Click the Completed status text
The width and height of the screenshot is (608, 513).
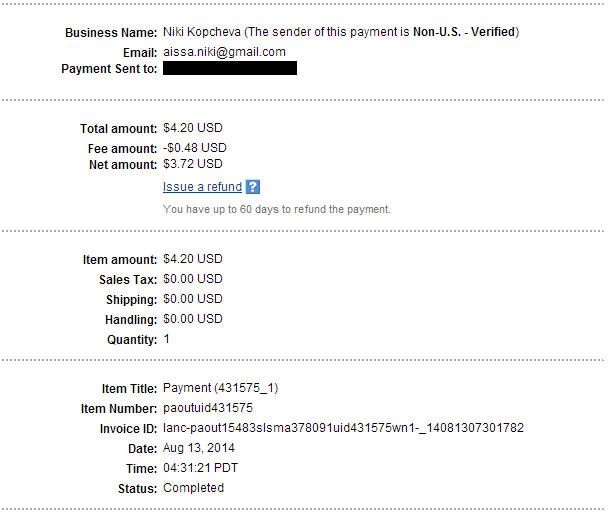[193, 488]
